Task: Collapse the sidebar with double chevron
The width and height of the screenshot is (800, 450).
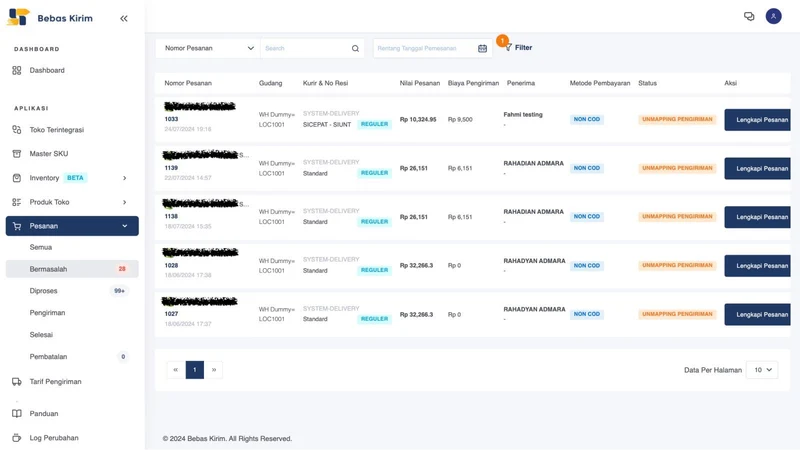Action: (123, 18)
